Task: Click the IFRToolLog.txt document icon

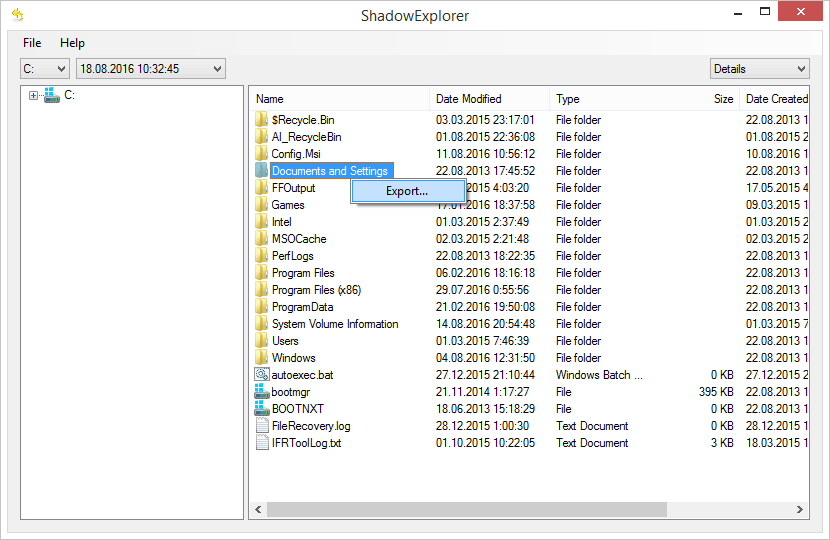Action: tap(261, 442)
